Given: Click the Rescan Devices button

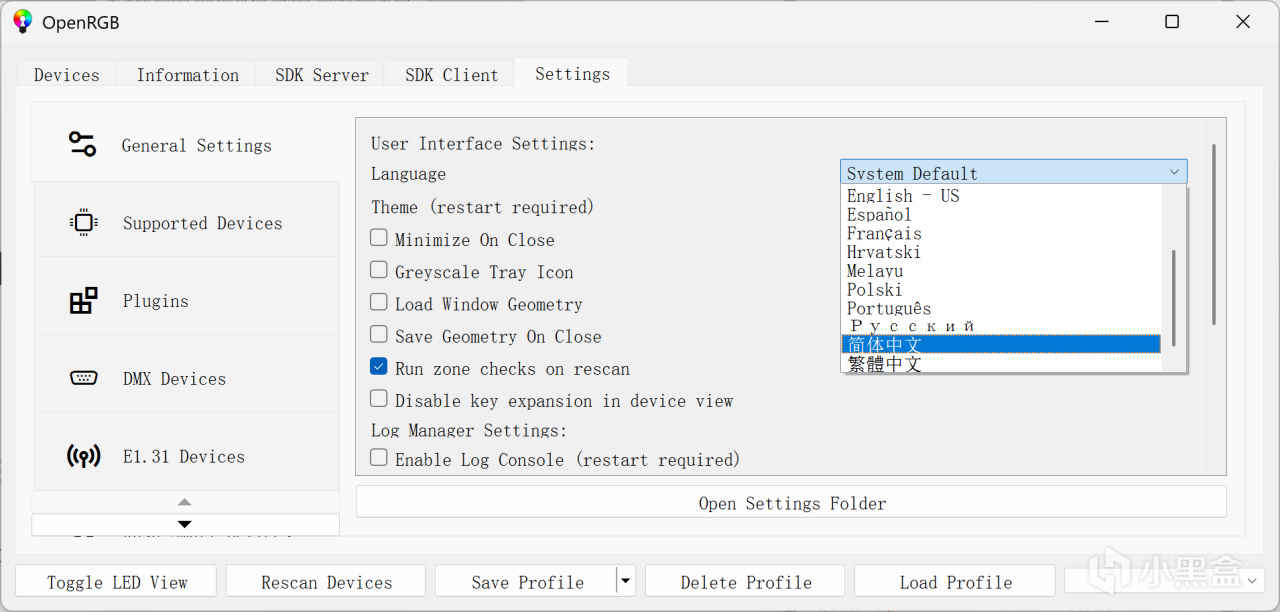Looking at the screenshot, I should point(326,582).
